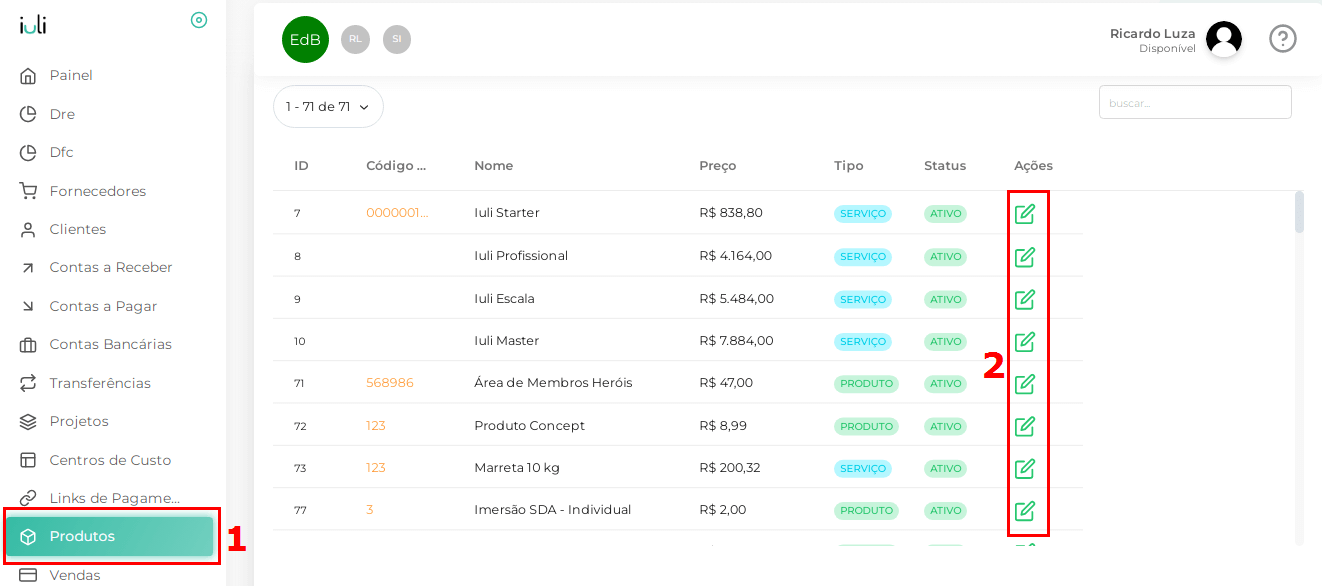Edit the Produto Concept item
1322x586 pixels.
1025,426
